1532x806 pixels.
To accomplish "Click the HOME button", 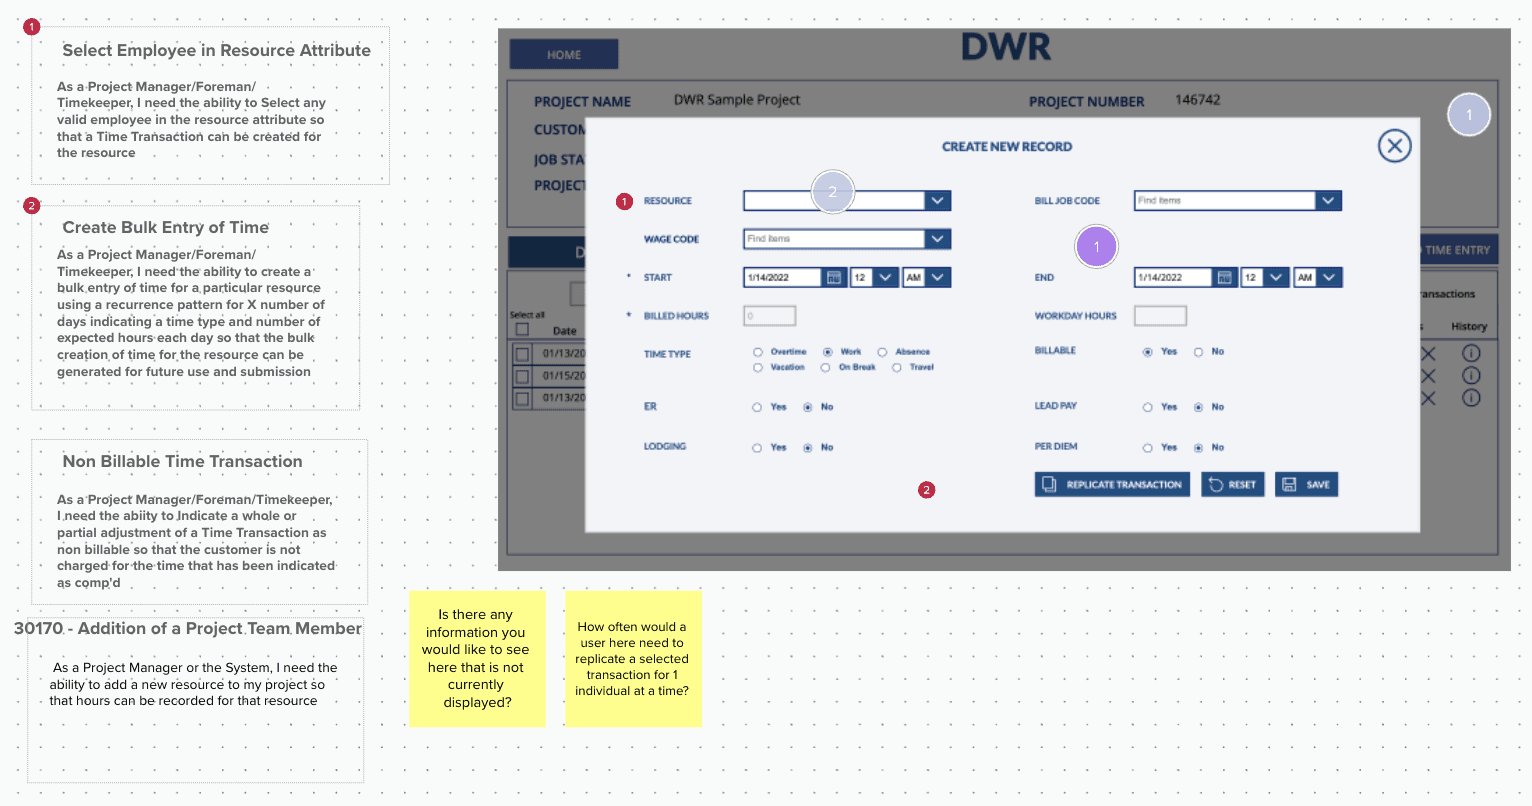I will coord(564,54).
